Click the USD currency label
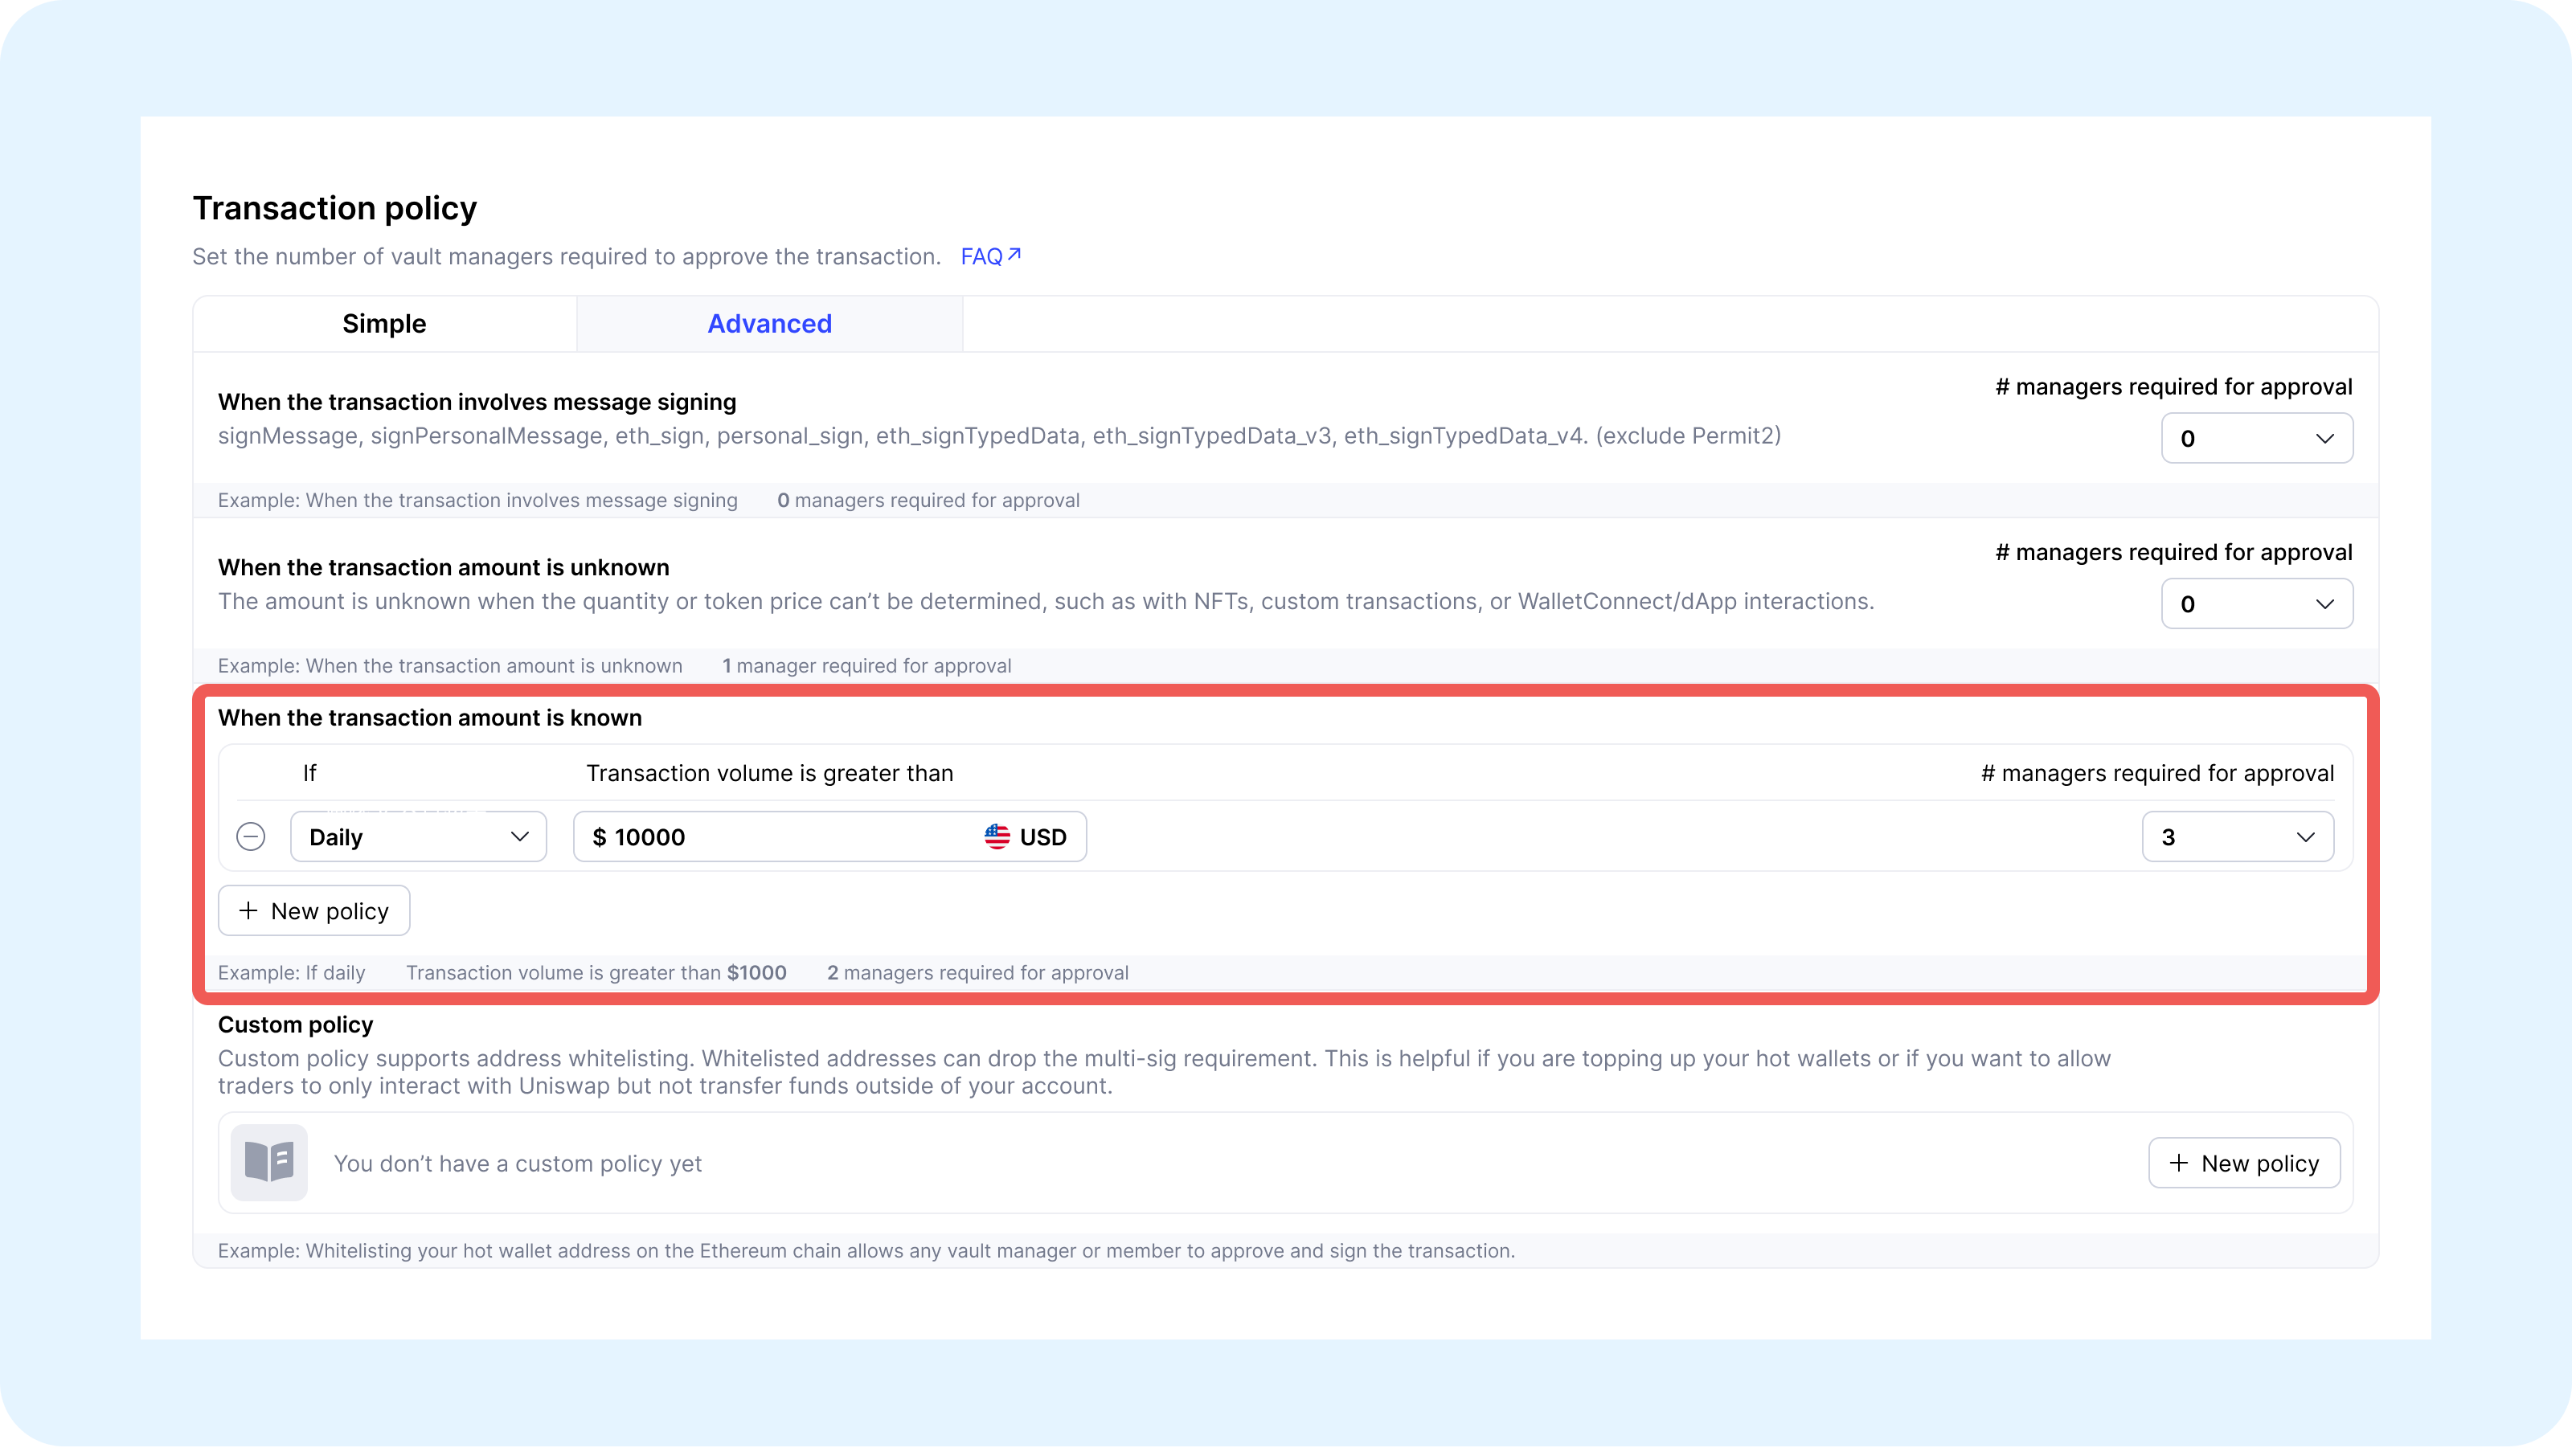The width and height of the screenshot is (2572, 1456). (x=1043, y=837)
